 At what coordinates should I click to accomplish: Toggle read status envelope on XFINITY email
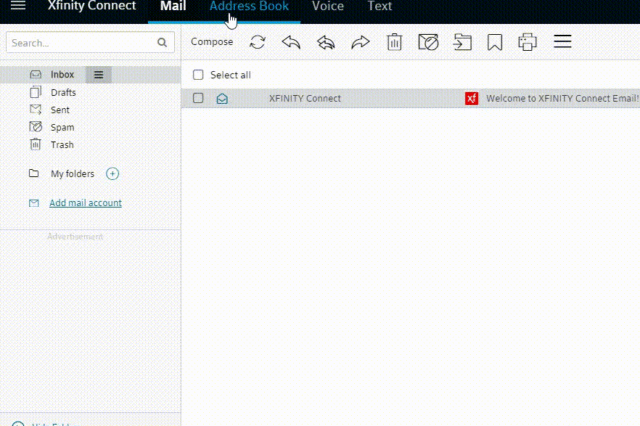coord(222,98)
